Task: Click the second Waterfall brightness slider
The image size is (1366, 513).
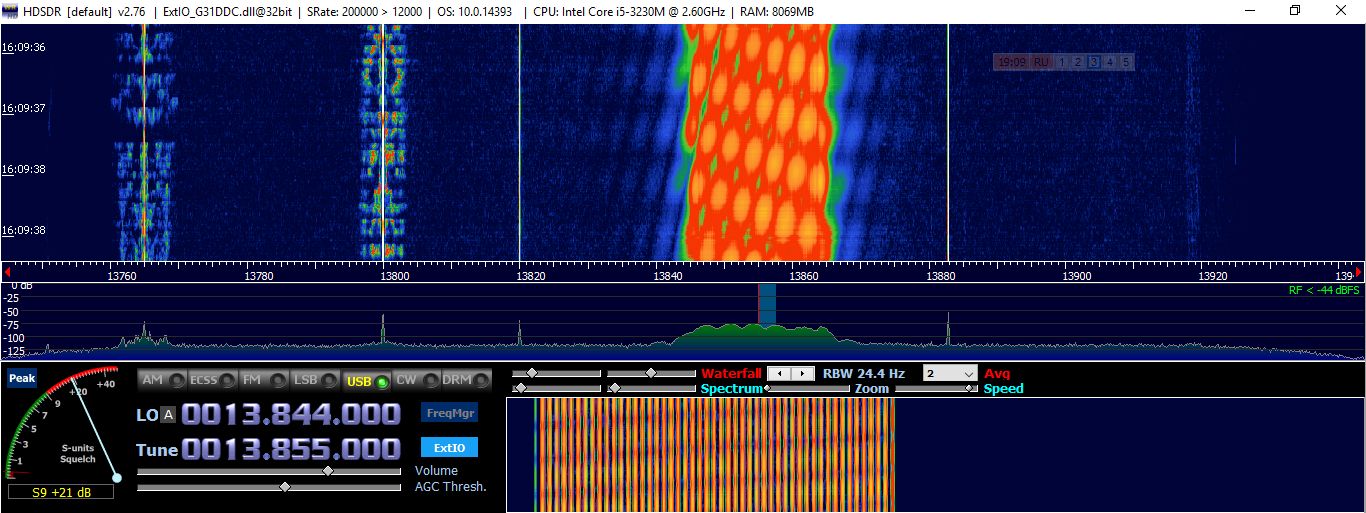Action: coord(651,373)
